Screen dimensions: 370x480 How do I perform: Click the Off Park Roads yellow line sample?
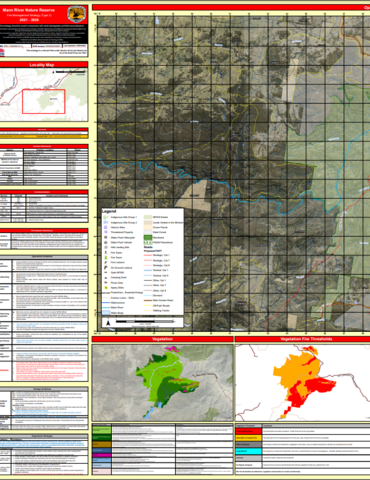pos(148,306)
